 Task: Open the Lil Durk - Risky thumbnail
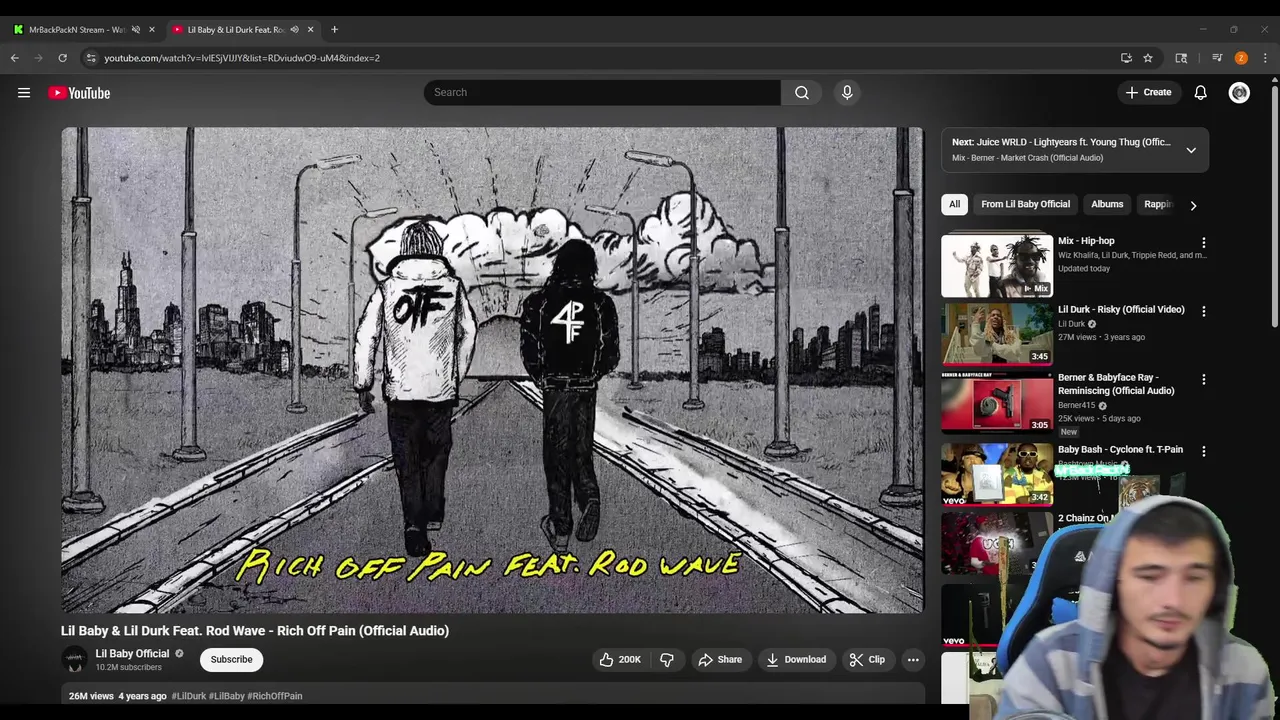(997, 334)
